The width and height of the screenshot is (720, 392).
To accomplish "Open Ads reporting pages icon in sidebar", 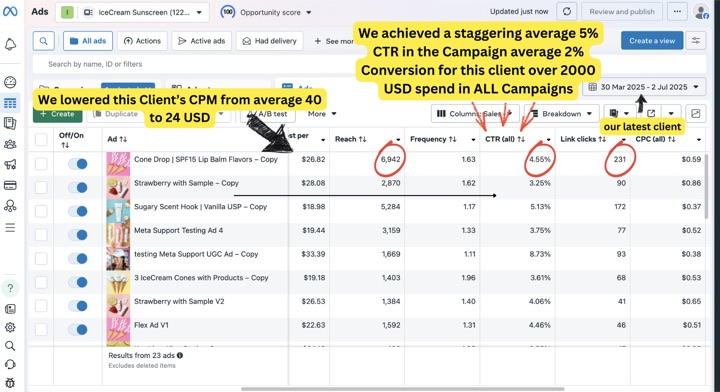I will pyautogui.click(x=10, y=123).
